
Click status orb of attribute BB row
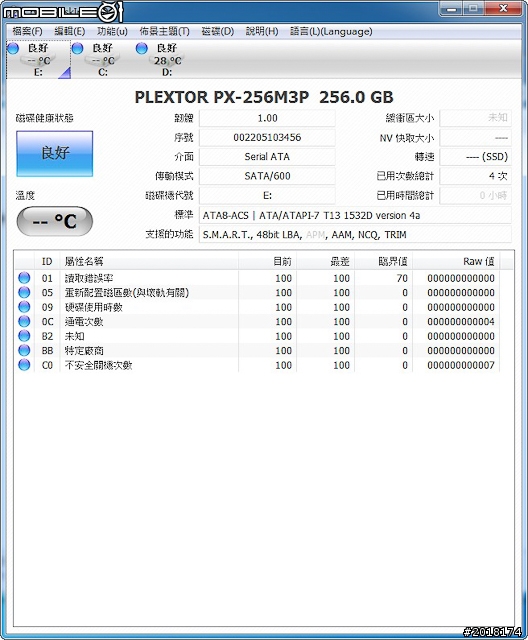click(x=24, y=350)
